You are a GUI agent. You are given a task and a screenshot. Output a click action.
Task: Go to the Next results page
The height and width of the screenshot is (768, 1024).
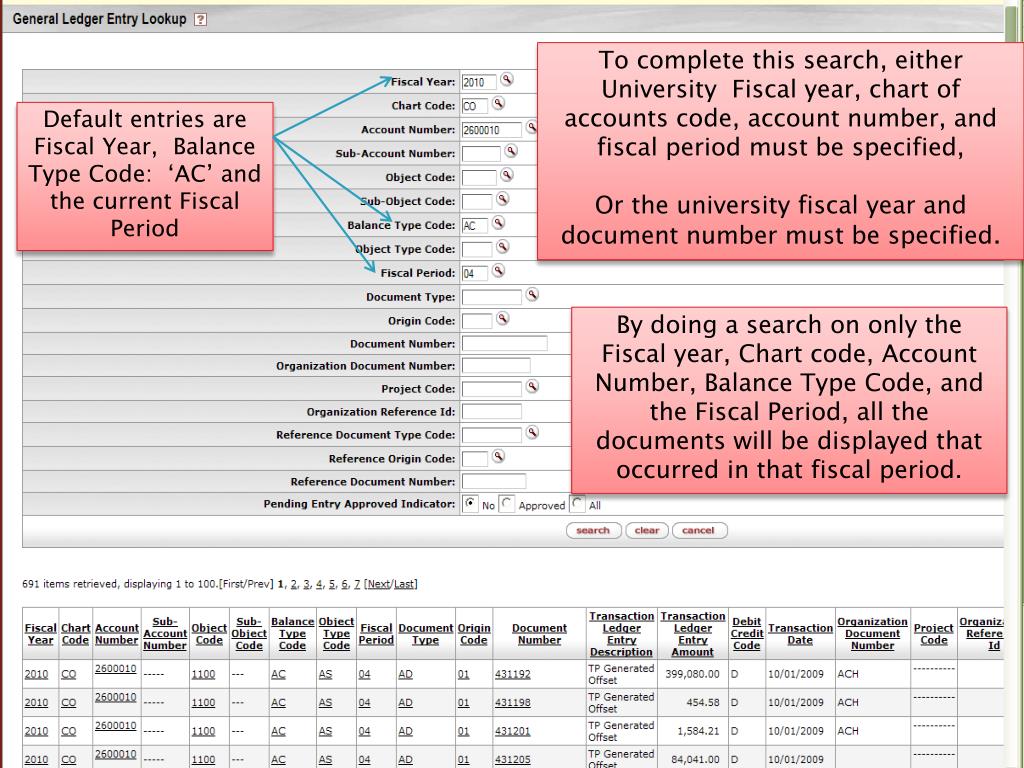coord(379,584)
